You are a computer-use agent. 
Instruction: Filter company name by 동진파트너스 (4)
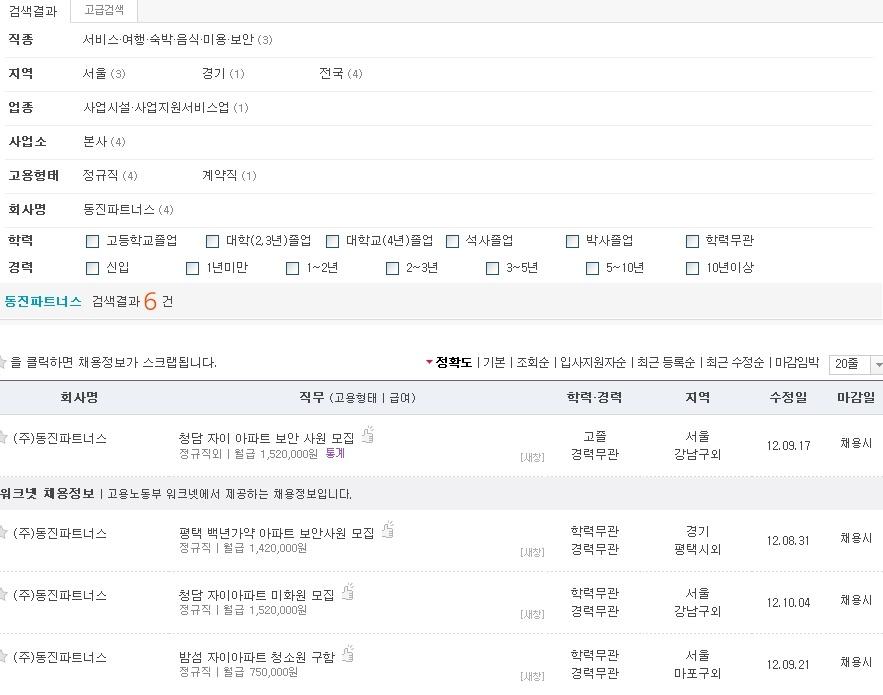[x=128, y=210]
